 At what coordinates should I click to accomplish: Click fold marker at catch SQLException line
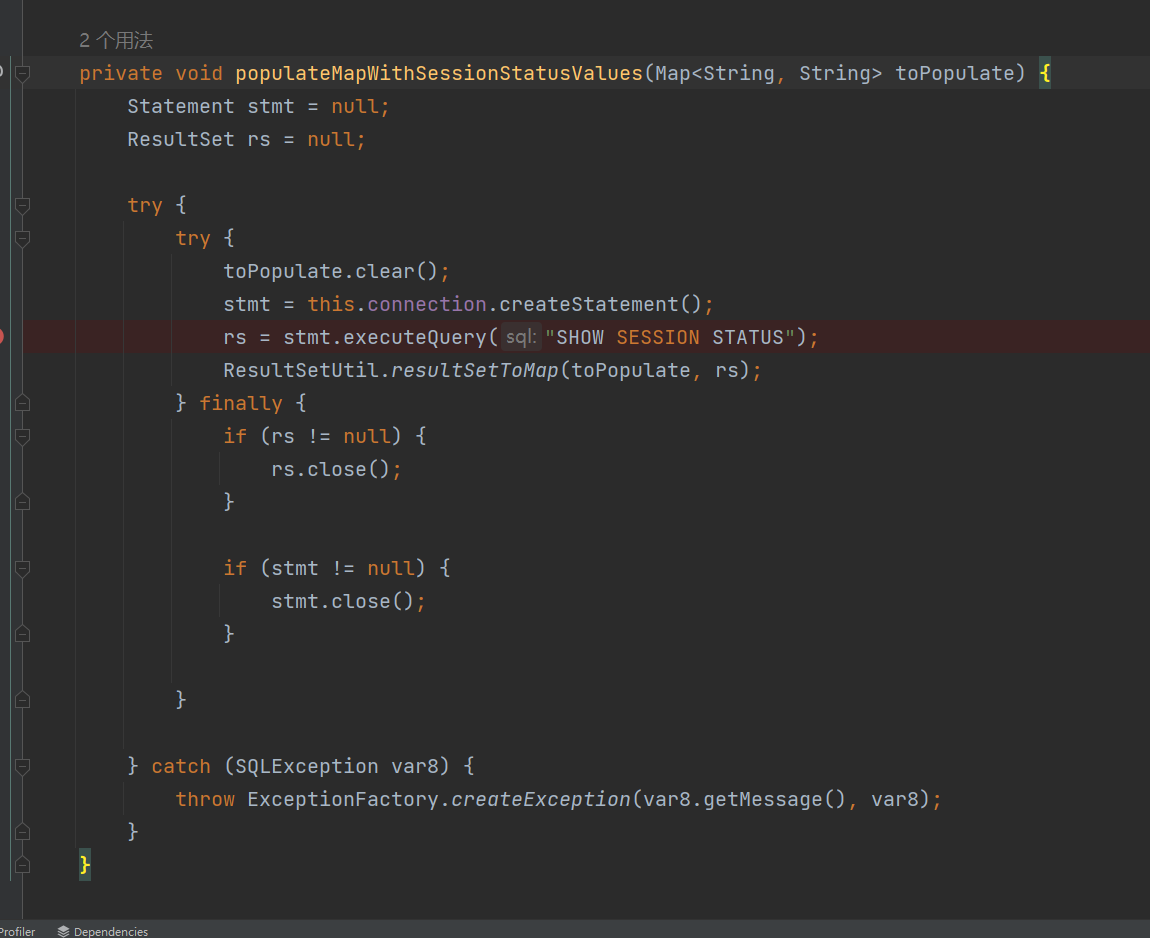23,766
